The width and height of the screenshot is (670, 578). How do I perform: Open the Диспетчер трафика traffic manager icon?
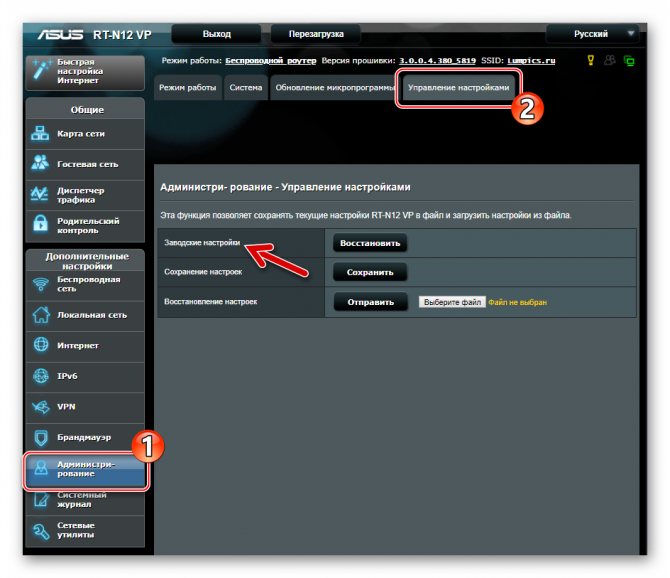point(40,194)
